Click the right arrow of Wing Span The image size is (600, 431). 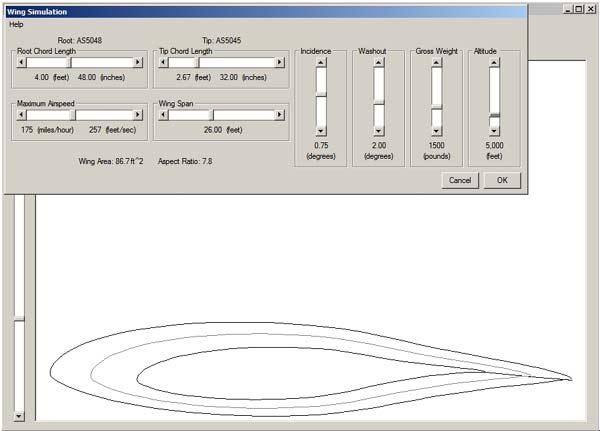click(280, 115)
